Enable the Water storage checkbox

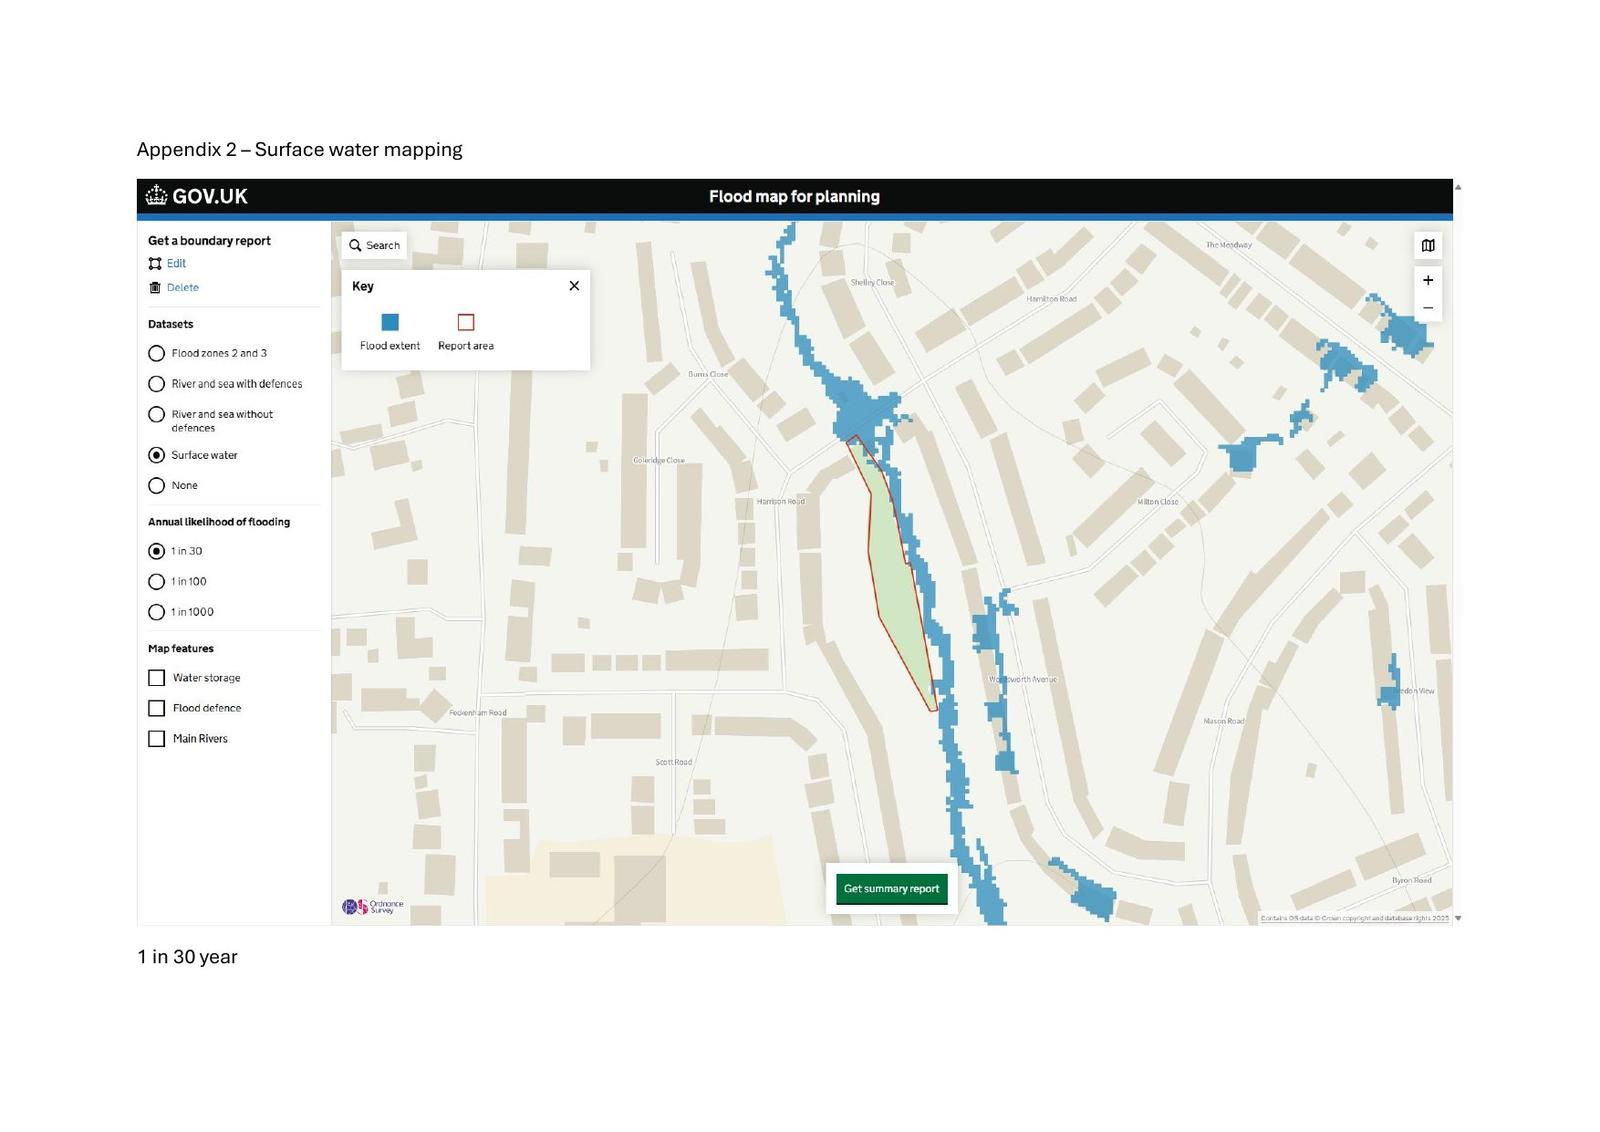coord(157,678)
